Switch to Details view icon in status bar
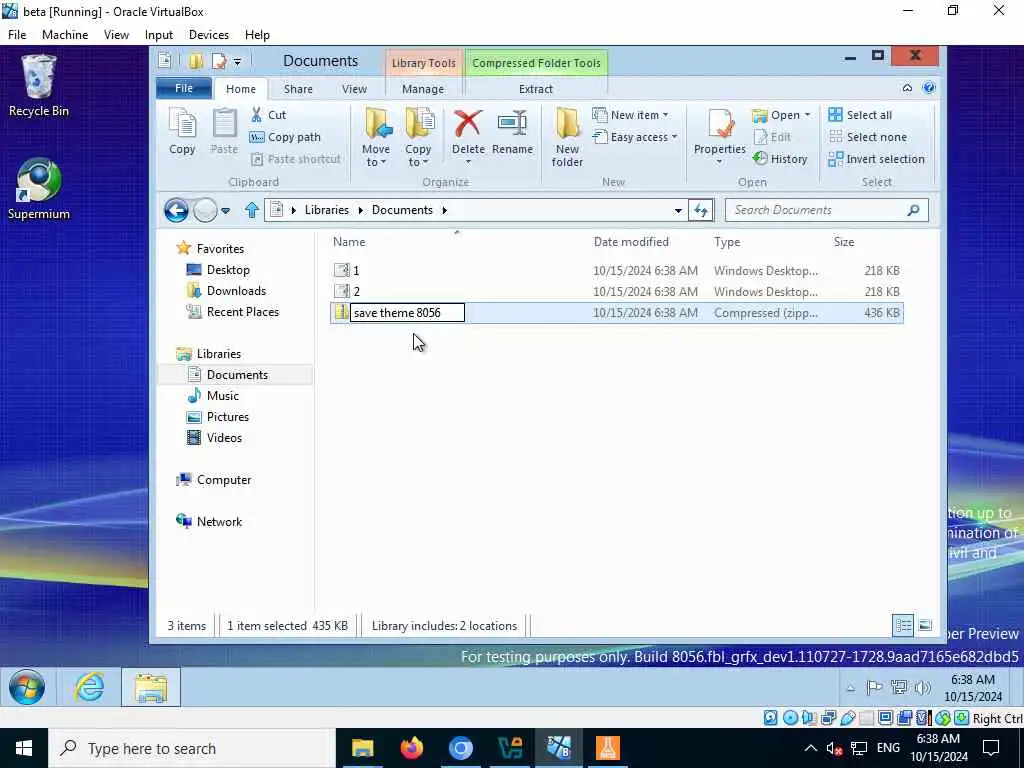Image resolution: width=1024 pixels, height=768 pixels. click(903, 626)
